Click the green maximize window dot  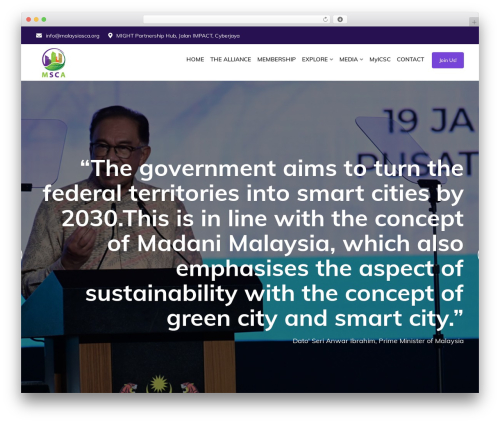click(44, 20)
